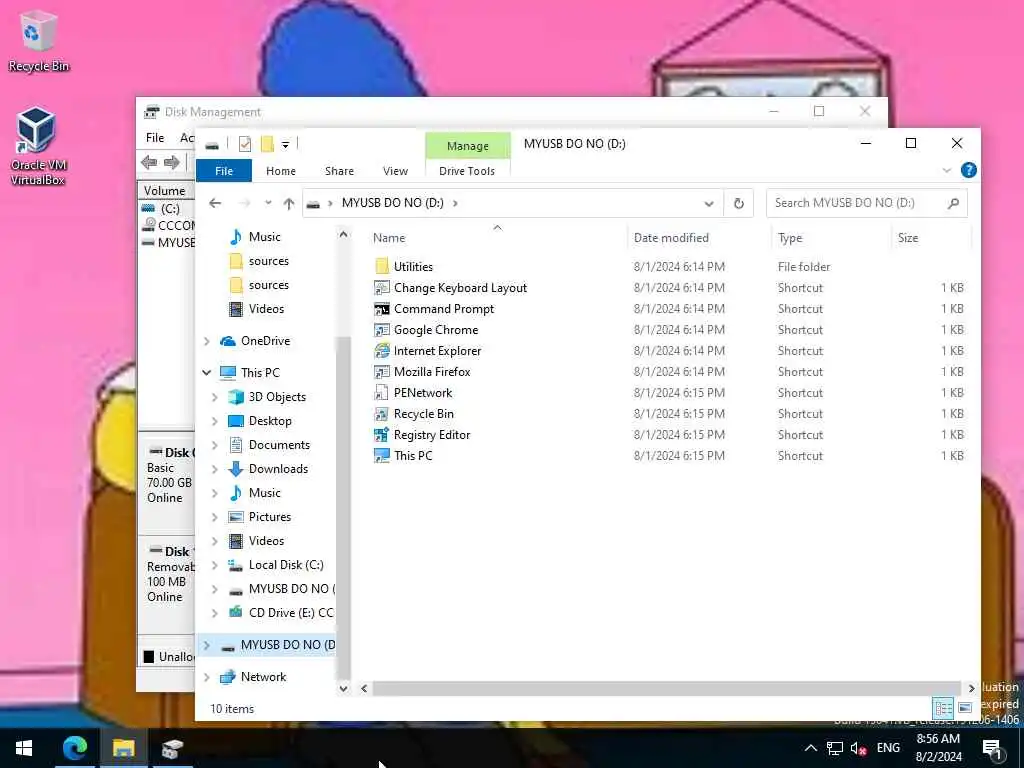Open File Explorer from the taskbar
The width and height of the screenshot is (1024, 768).
(x=123, y=748)
